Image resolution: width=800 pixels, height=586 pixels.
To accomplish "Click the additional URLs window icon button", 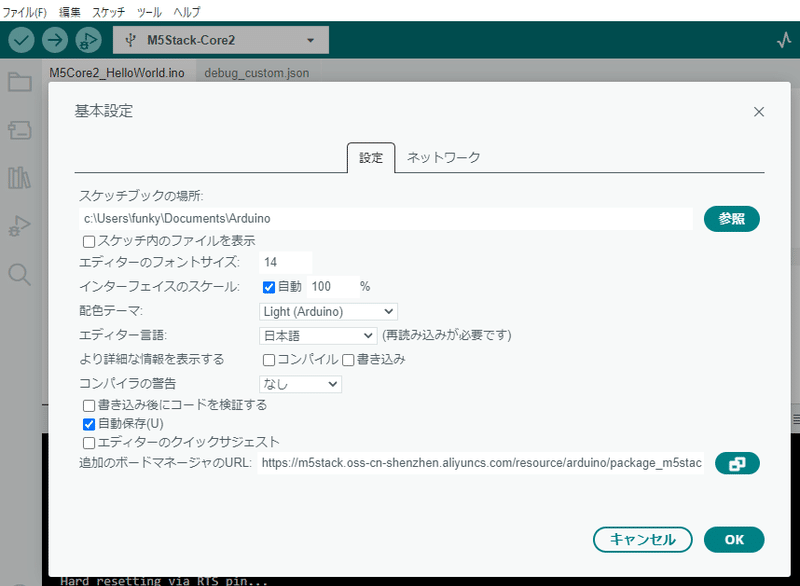I will click(x=737, y=463).
